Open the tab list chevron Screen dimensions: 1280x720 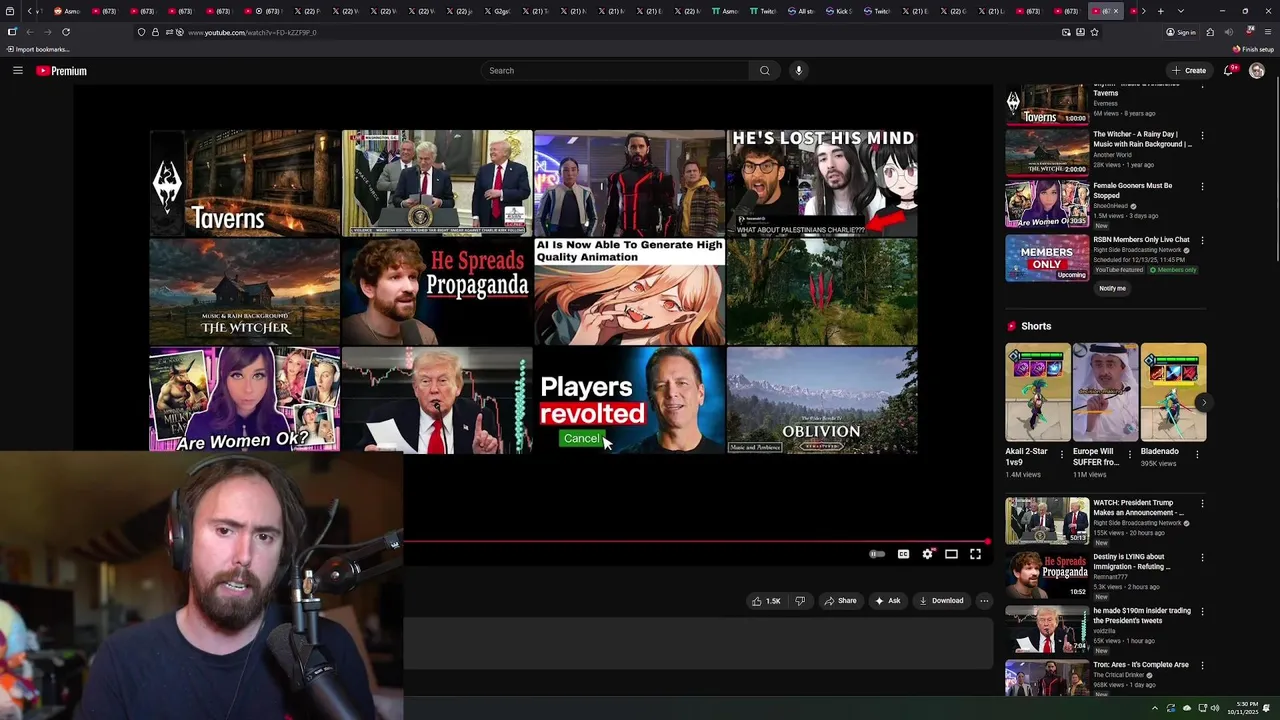tap(1181, 11)
